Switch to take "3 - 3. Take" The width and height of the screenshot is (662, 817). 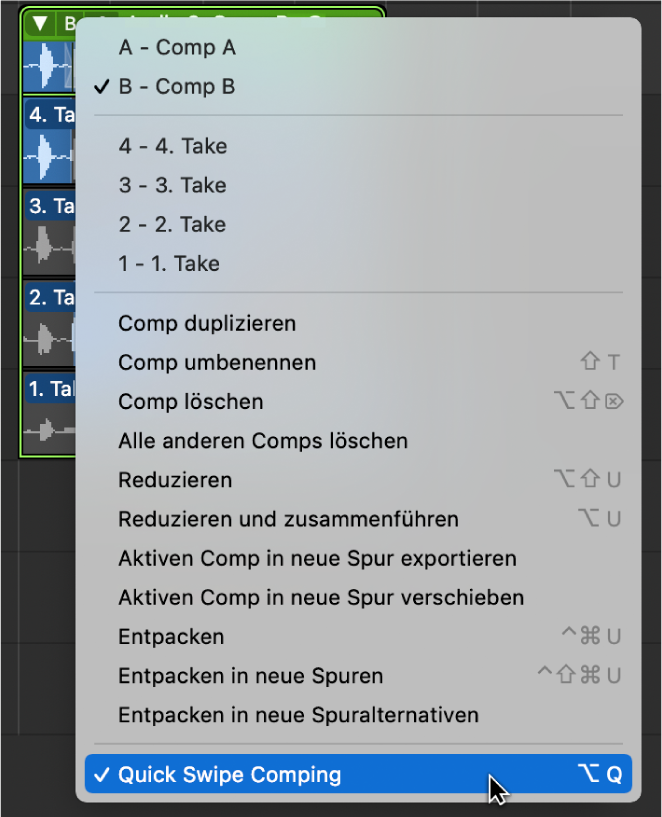pyautogui.click(x=172, y=184)
